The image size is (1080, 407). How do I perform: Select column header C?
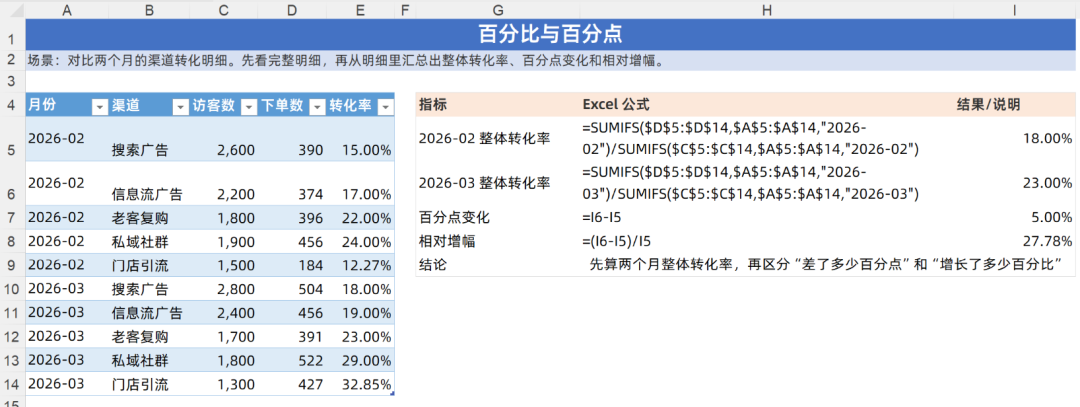point(224,10)
